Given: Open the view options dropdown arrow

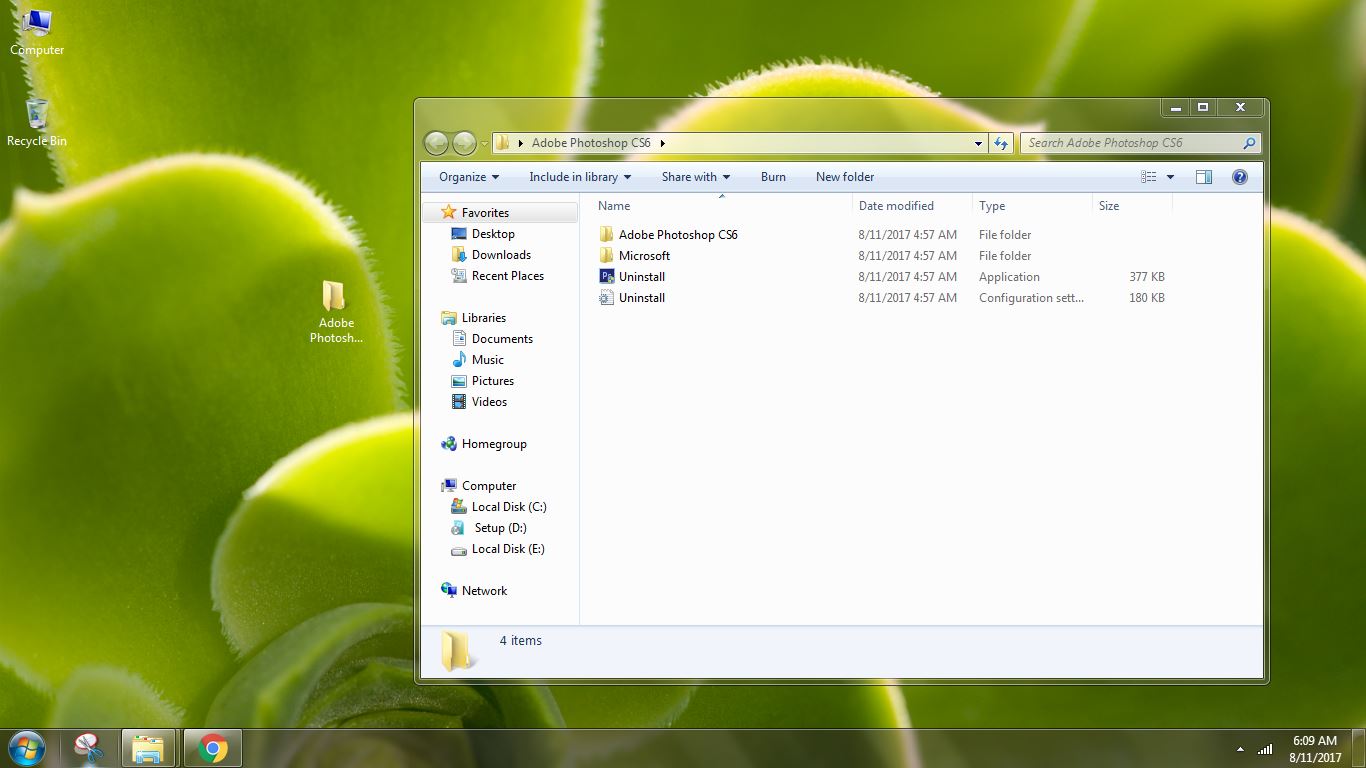Looking at the screenshot, I should coord(1170,177).
